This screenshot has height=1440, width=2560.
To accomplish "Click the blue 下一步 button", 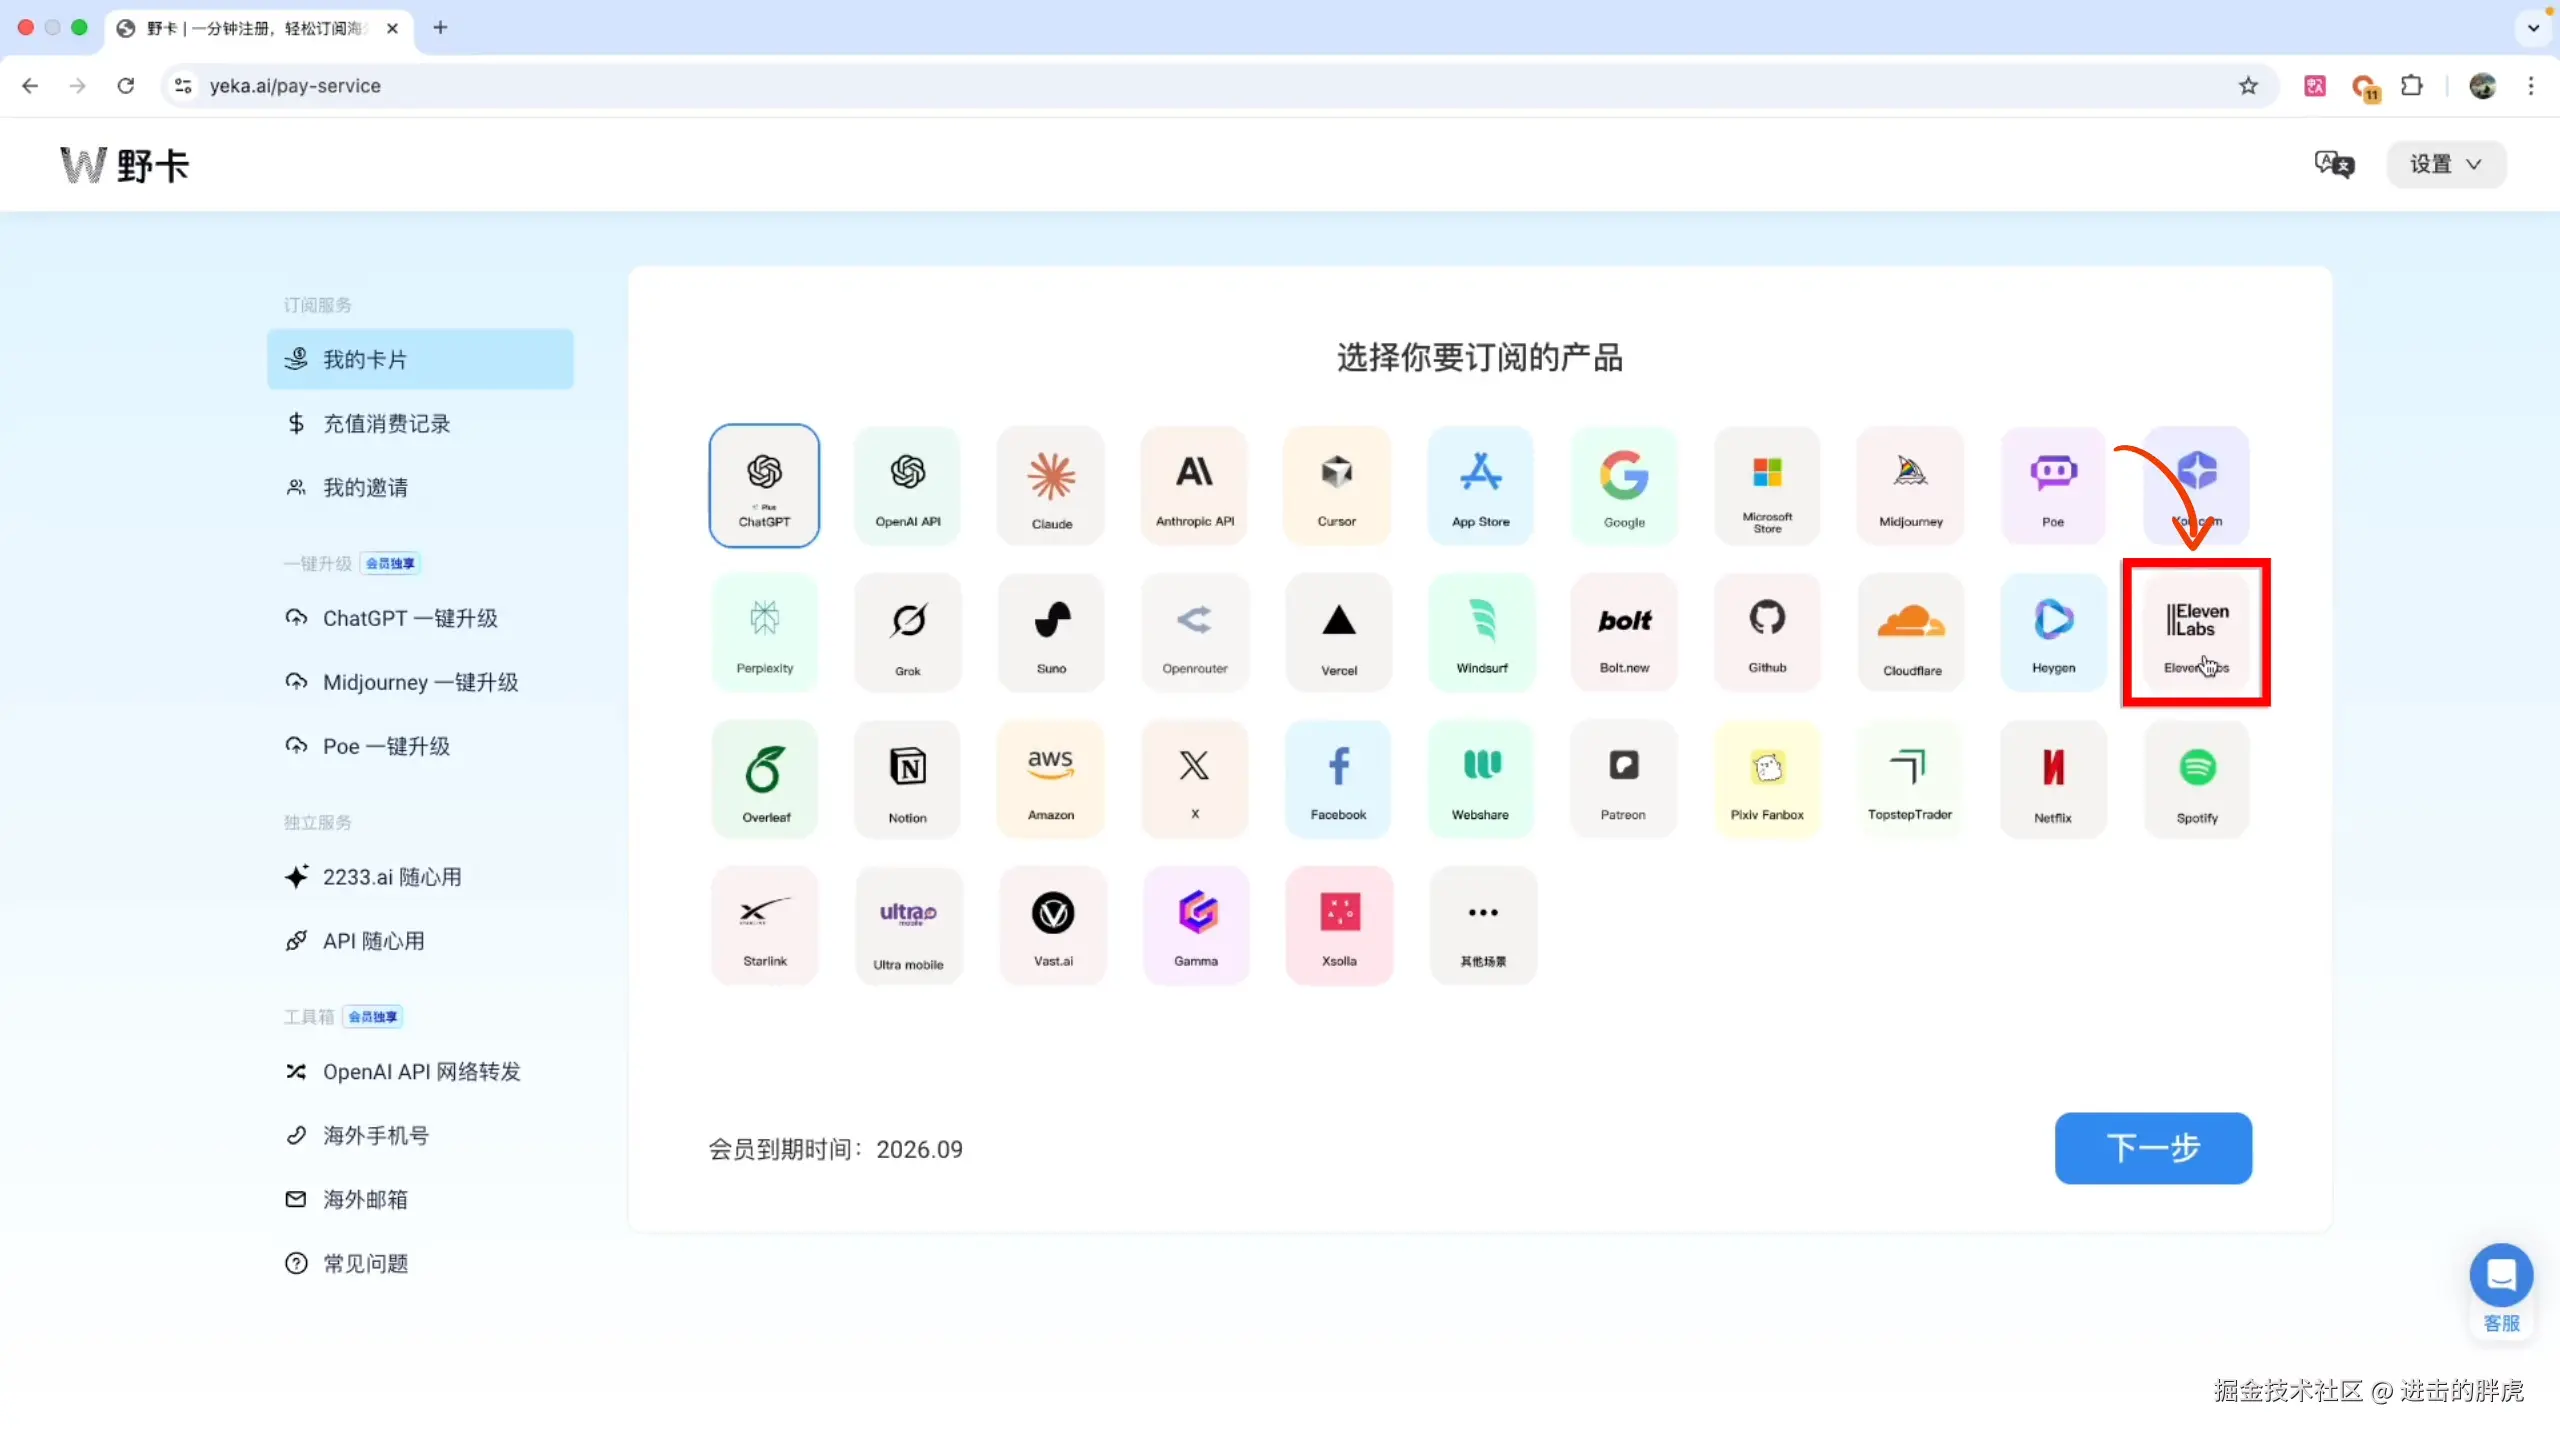I will pos(2153,1148).
